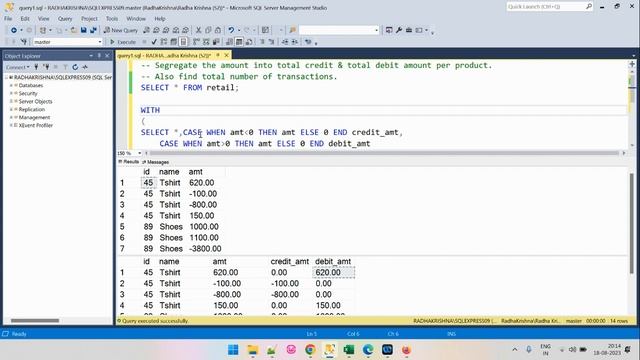
Task: Switch to the Results tab
Action: click(129, 162)
